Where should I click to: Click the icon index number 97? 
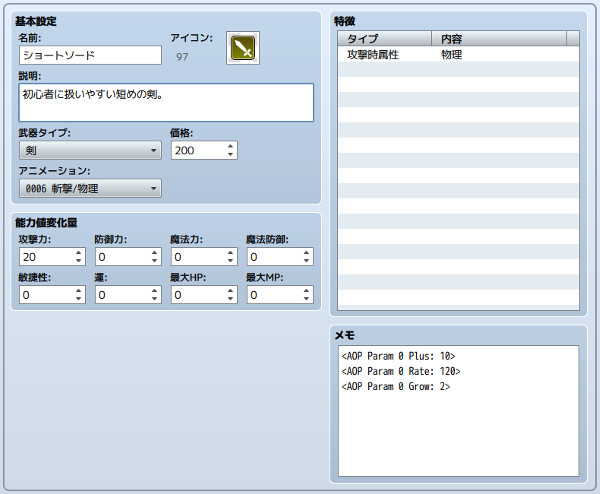[182, 57]
